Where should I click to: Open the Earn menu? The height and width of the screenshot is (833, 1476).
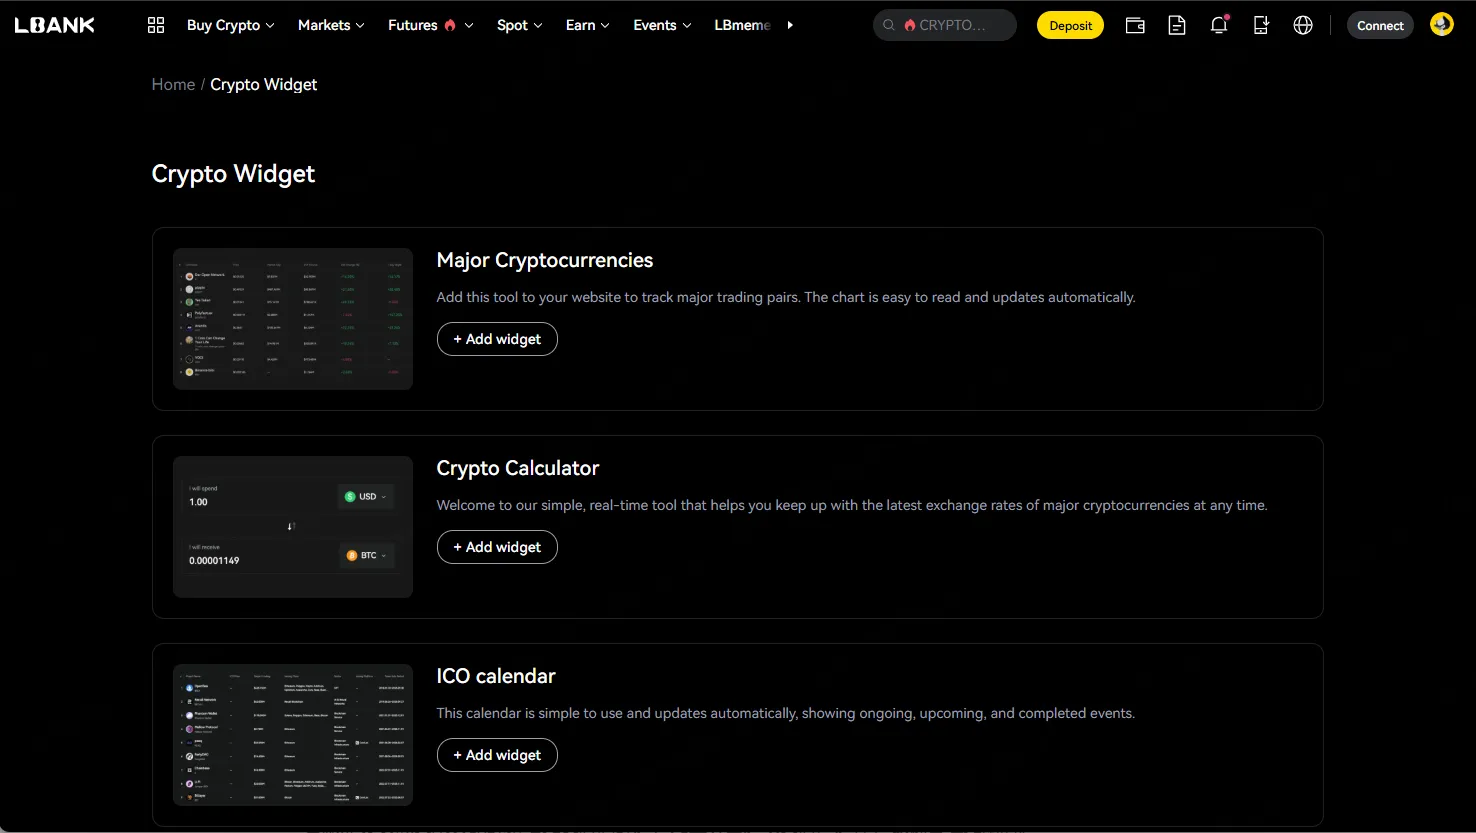point(587,25)
